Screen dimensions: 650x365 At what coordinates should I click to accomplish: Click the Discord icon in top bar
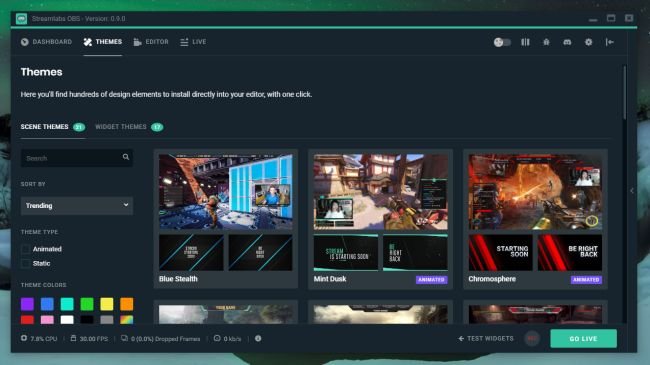pos(567,42)
